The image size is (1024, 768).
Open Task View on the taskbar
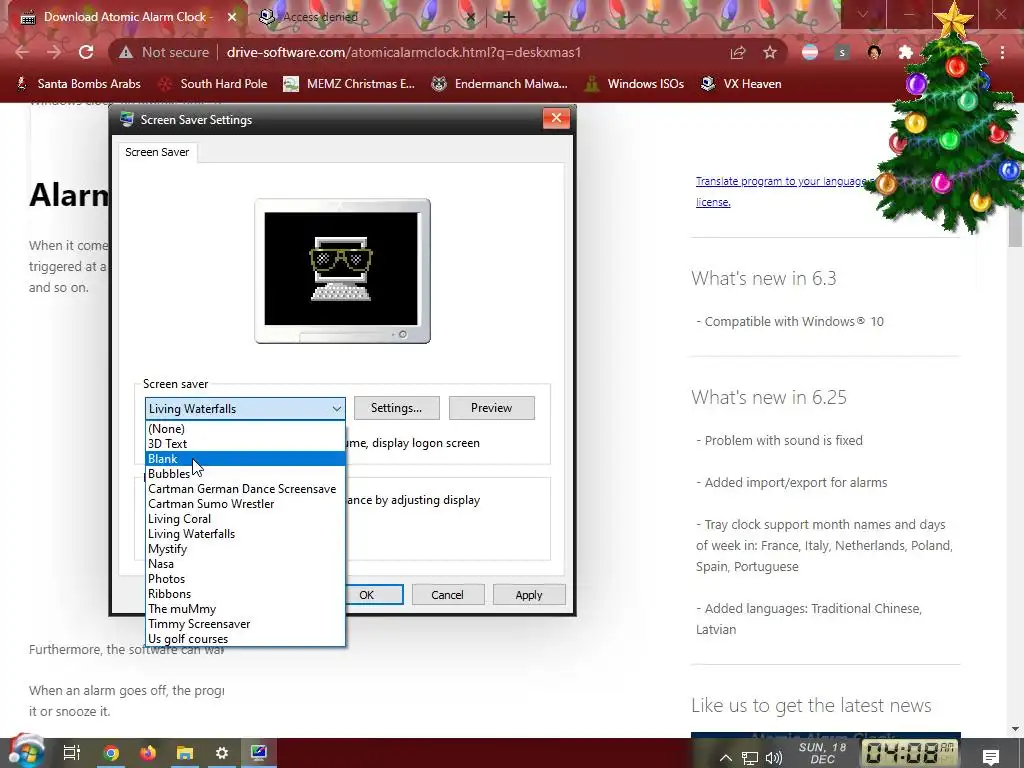pyautogui.click(x=71, y=753)
